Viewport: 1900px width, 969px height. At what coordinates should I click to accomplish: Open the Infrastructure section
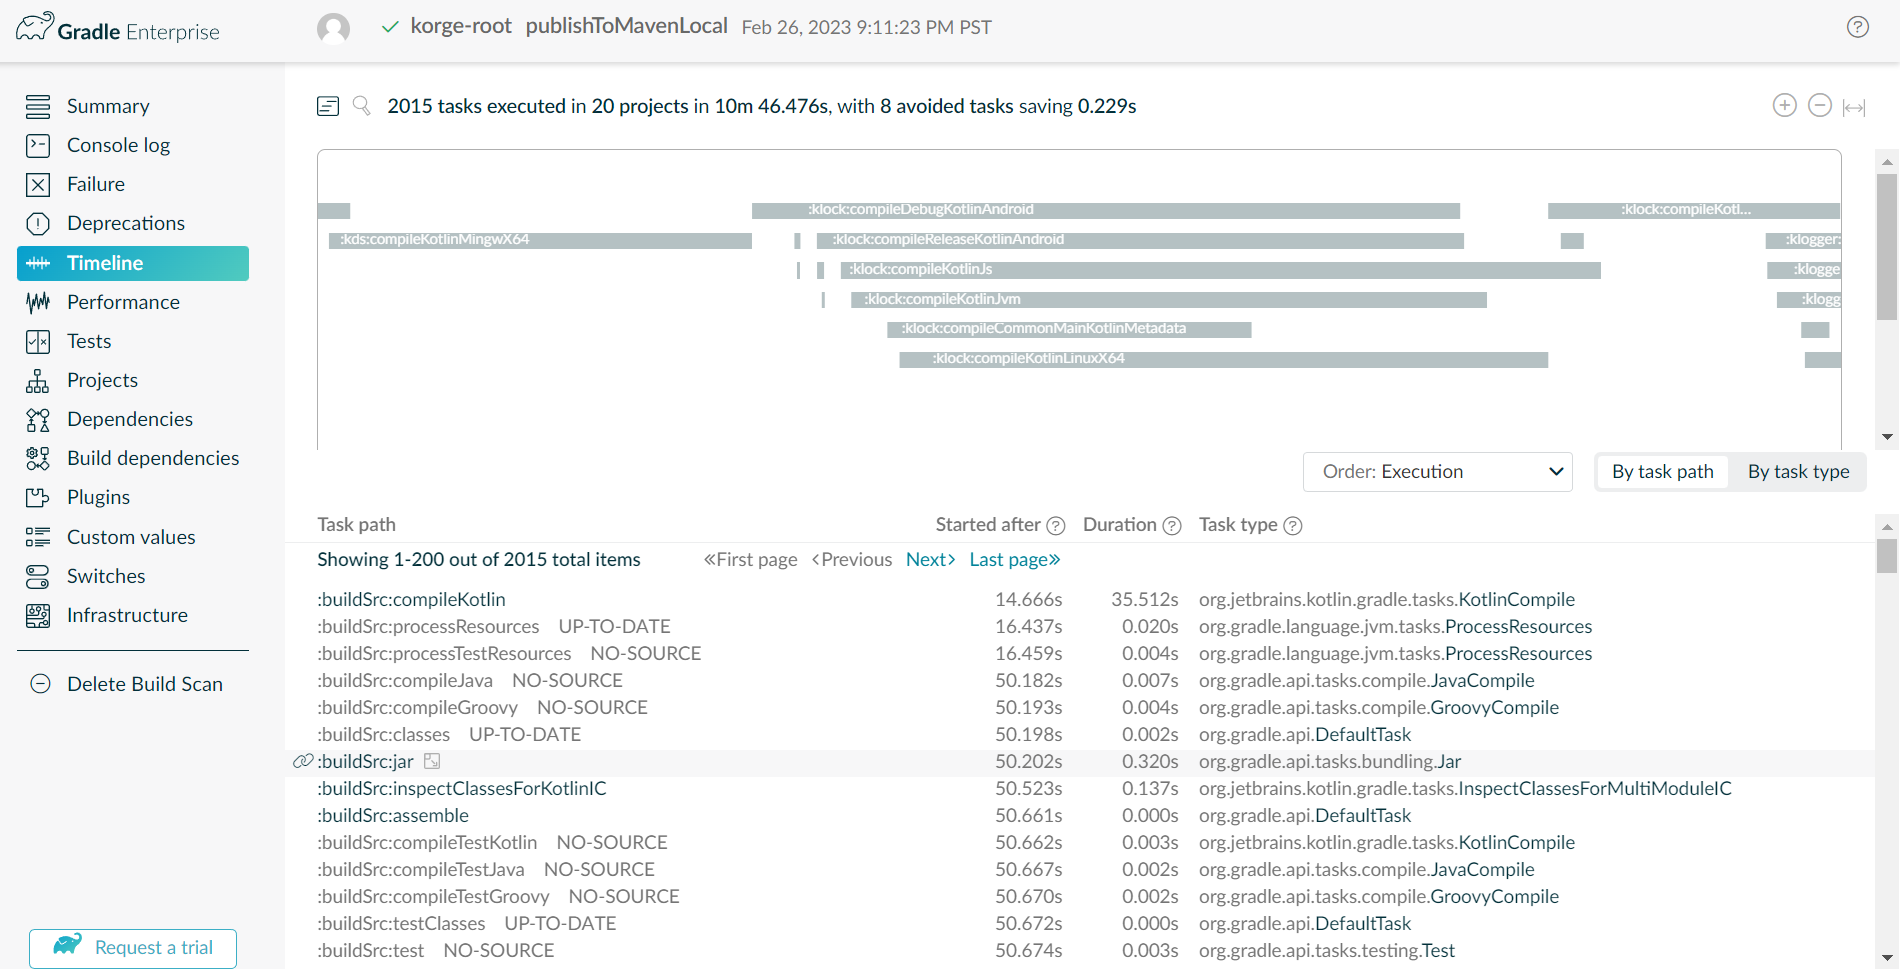[x=128, y=615]
